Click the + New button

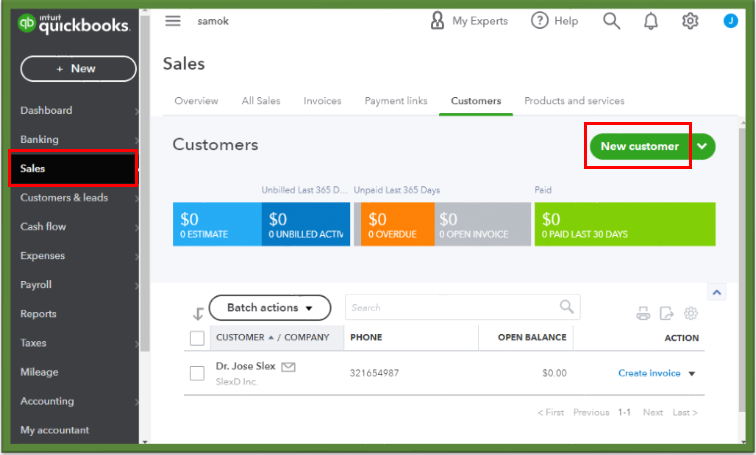78,68
